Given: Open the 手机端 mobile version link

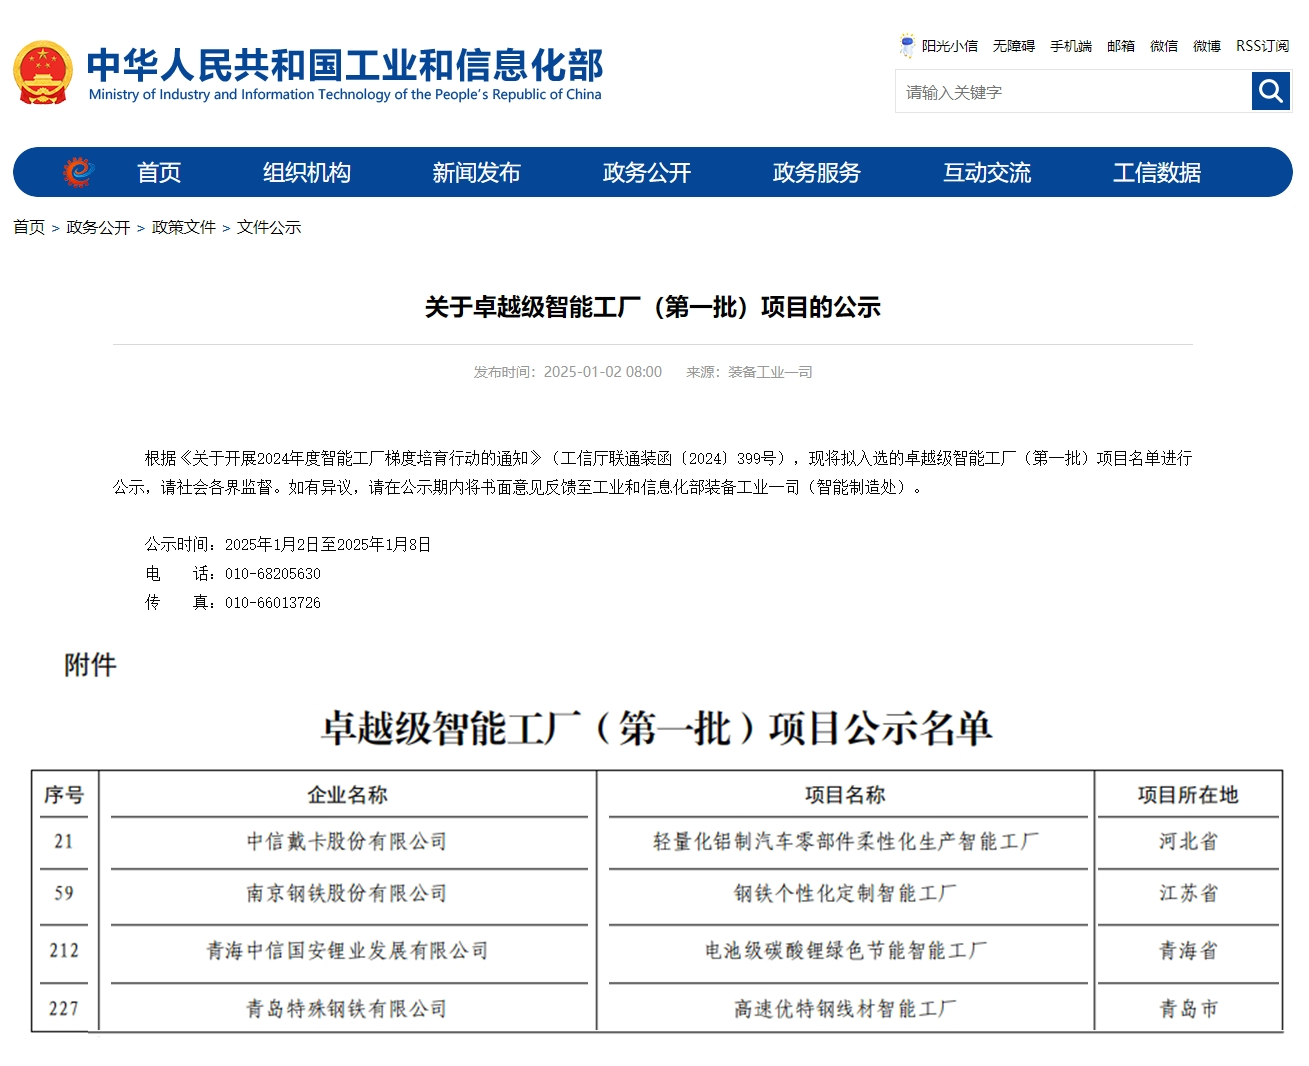Looking at the screenshot, I should (x=1070, y=46).
